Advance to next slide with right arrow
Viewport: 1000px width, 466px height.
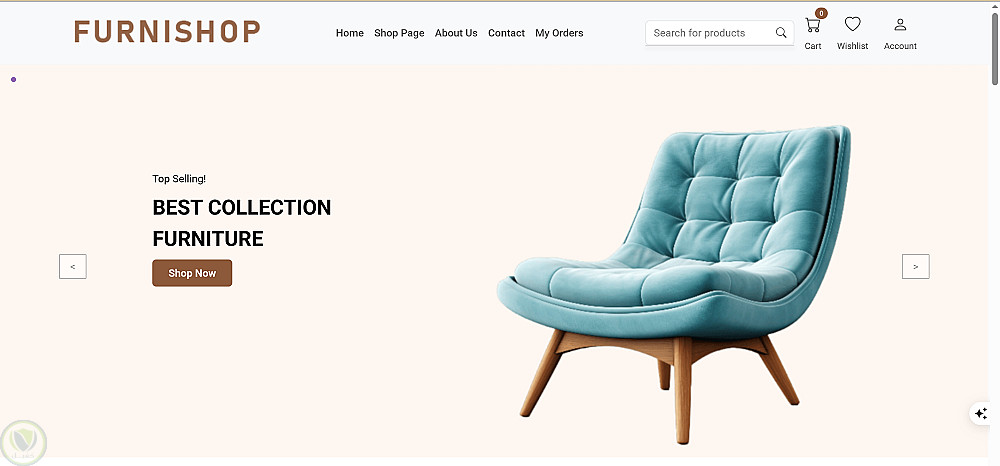[915, 266]
